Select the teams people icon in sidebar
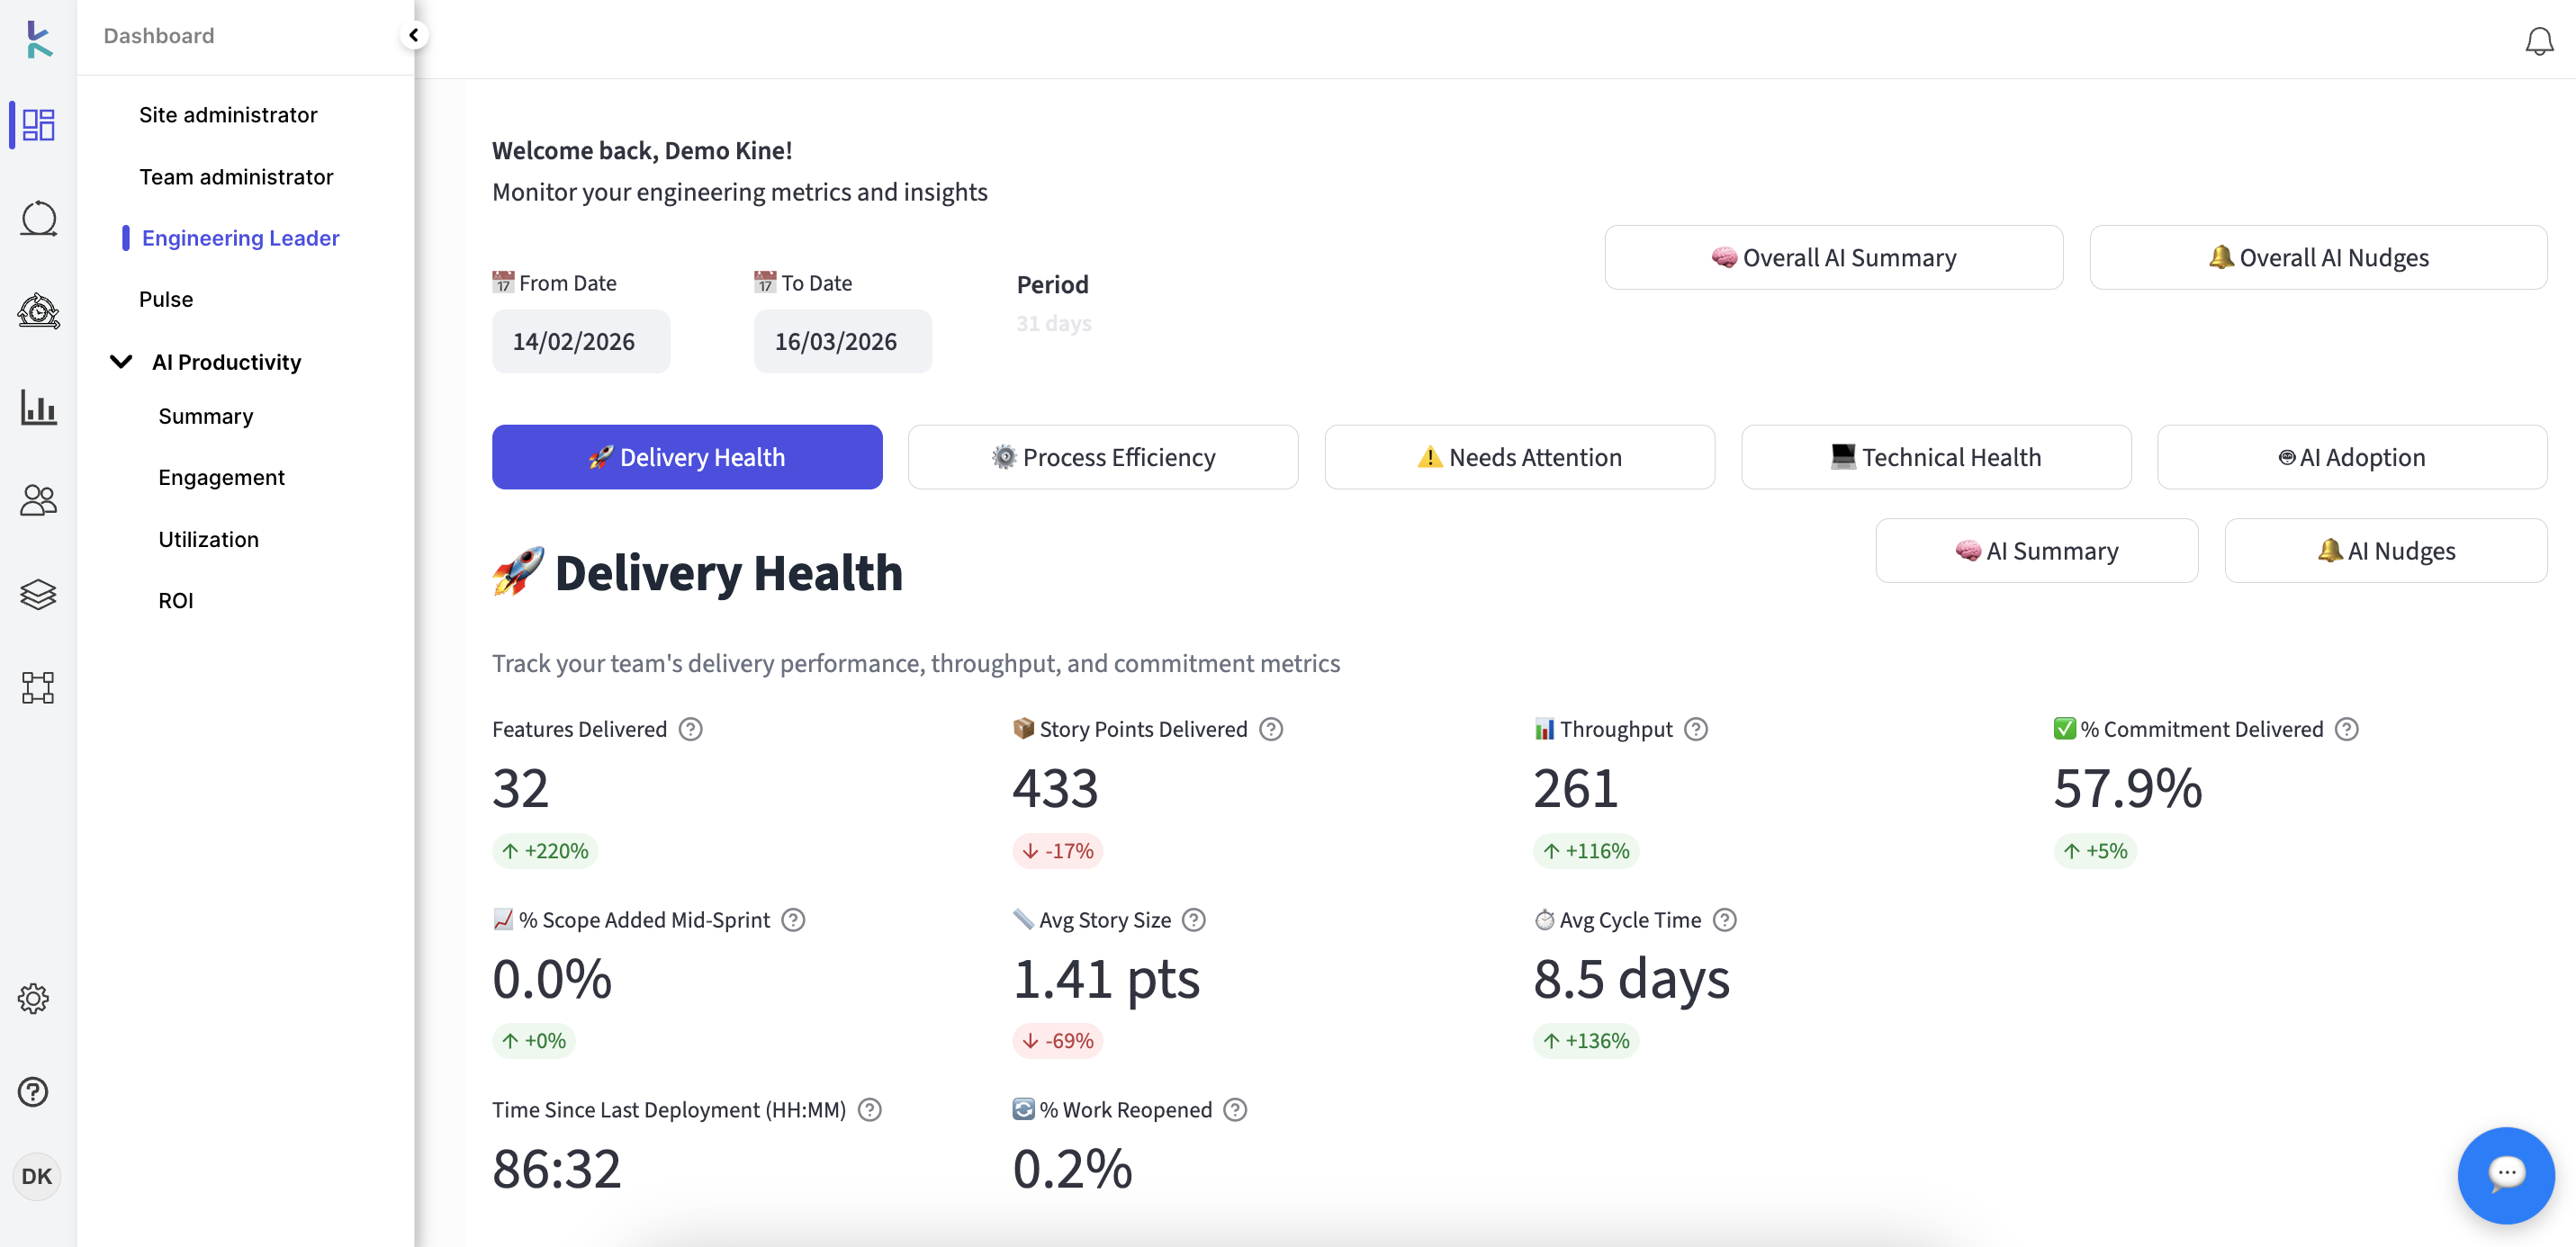Screen dimensions: 2576x1247 pos(37,500)
